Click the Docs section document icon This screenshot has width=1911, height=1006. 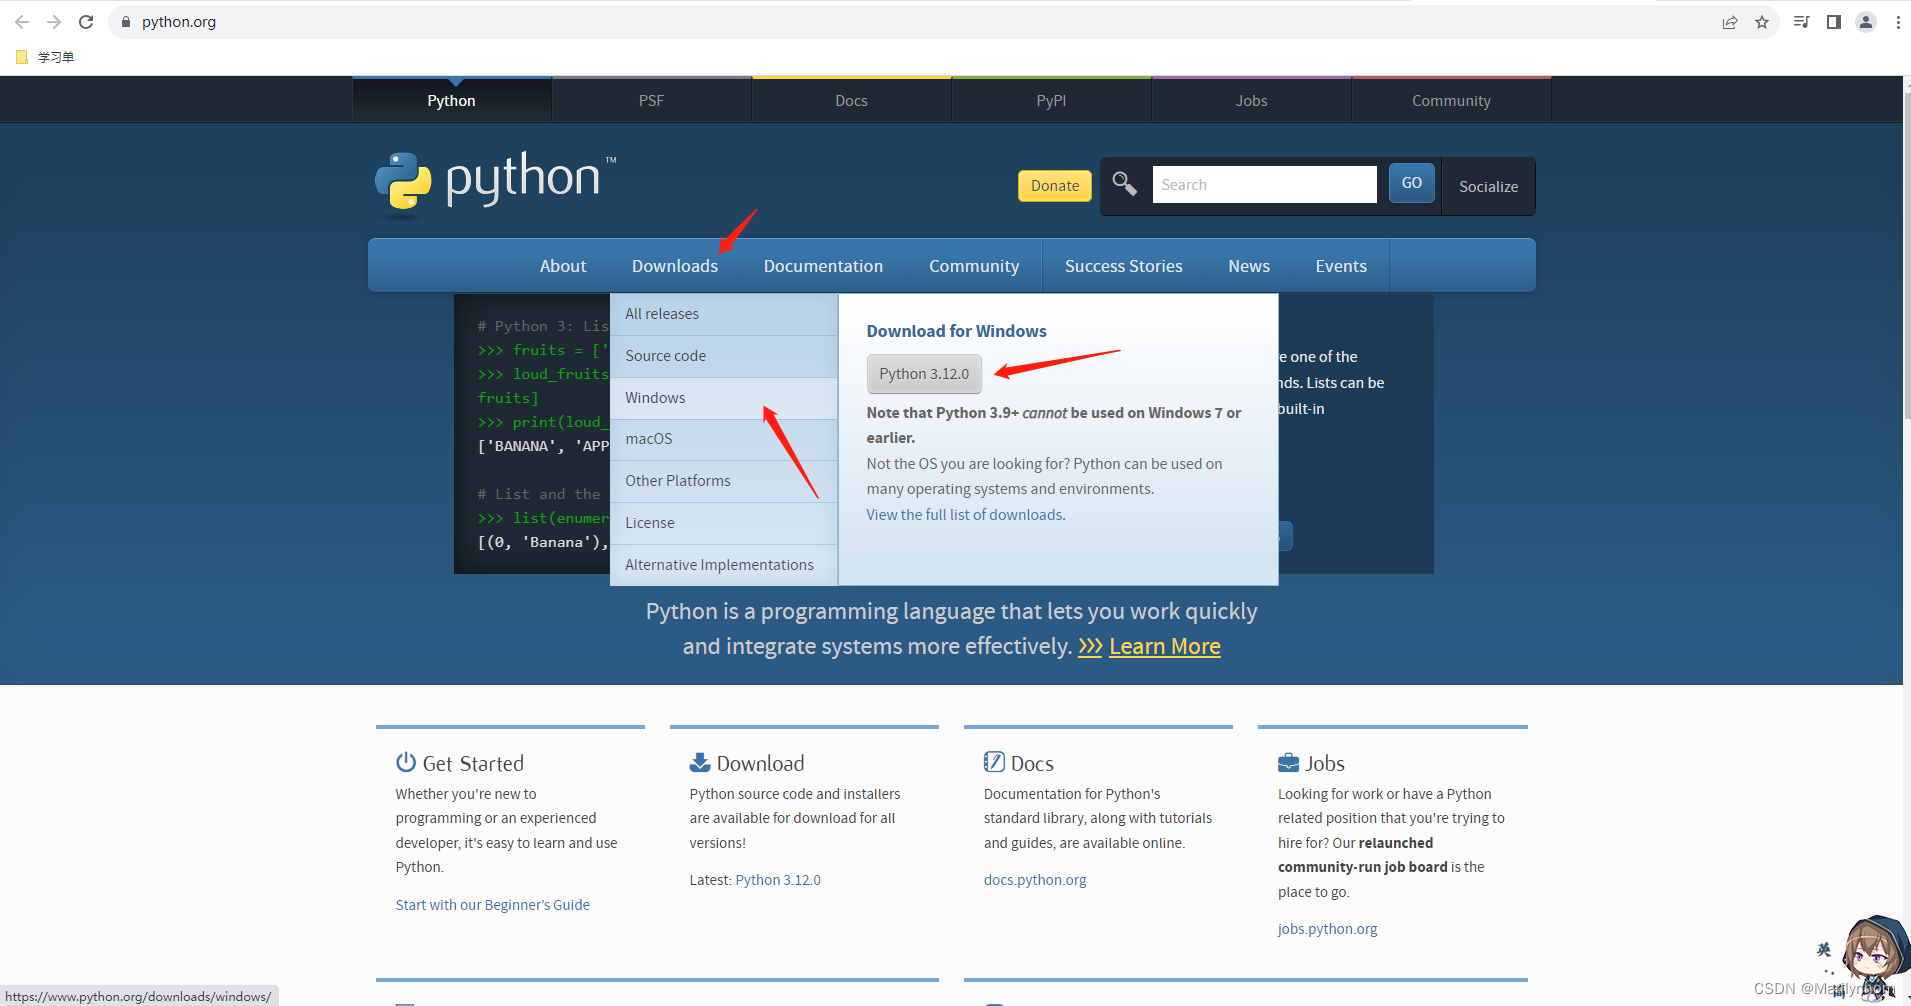(994, 762)
